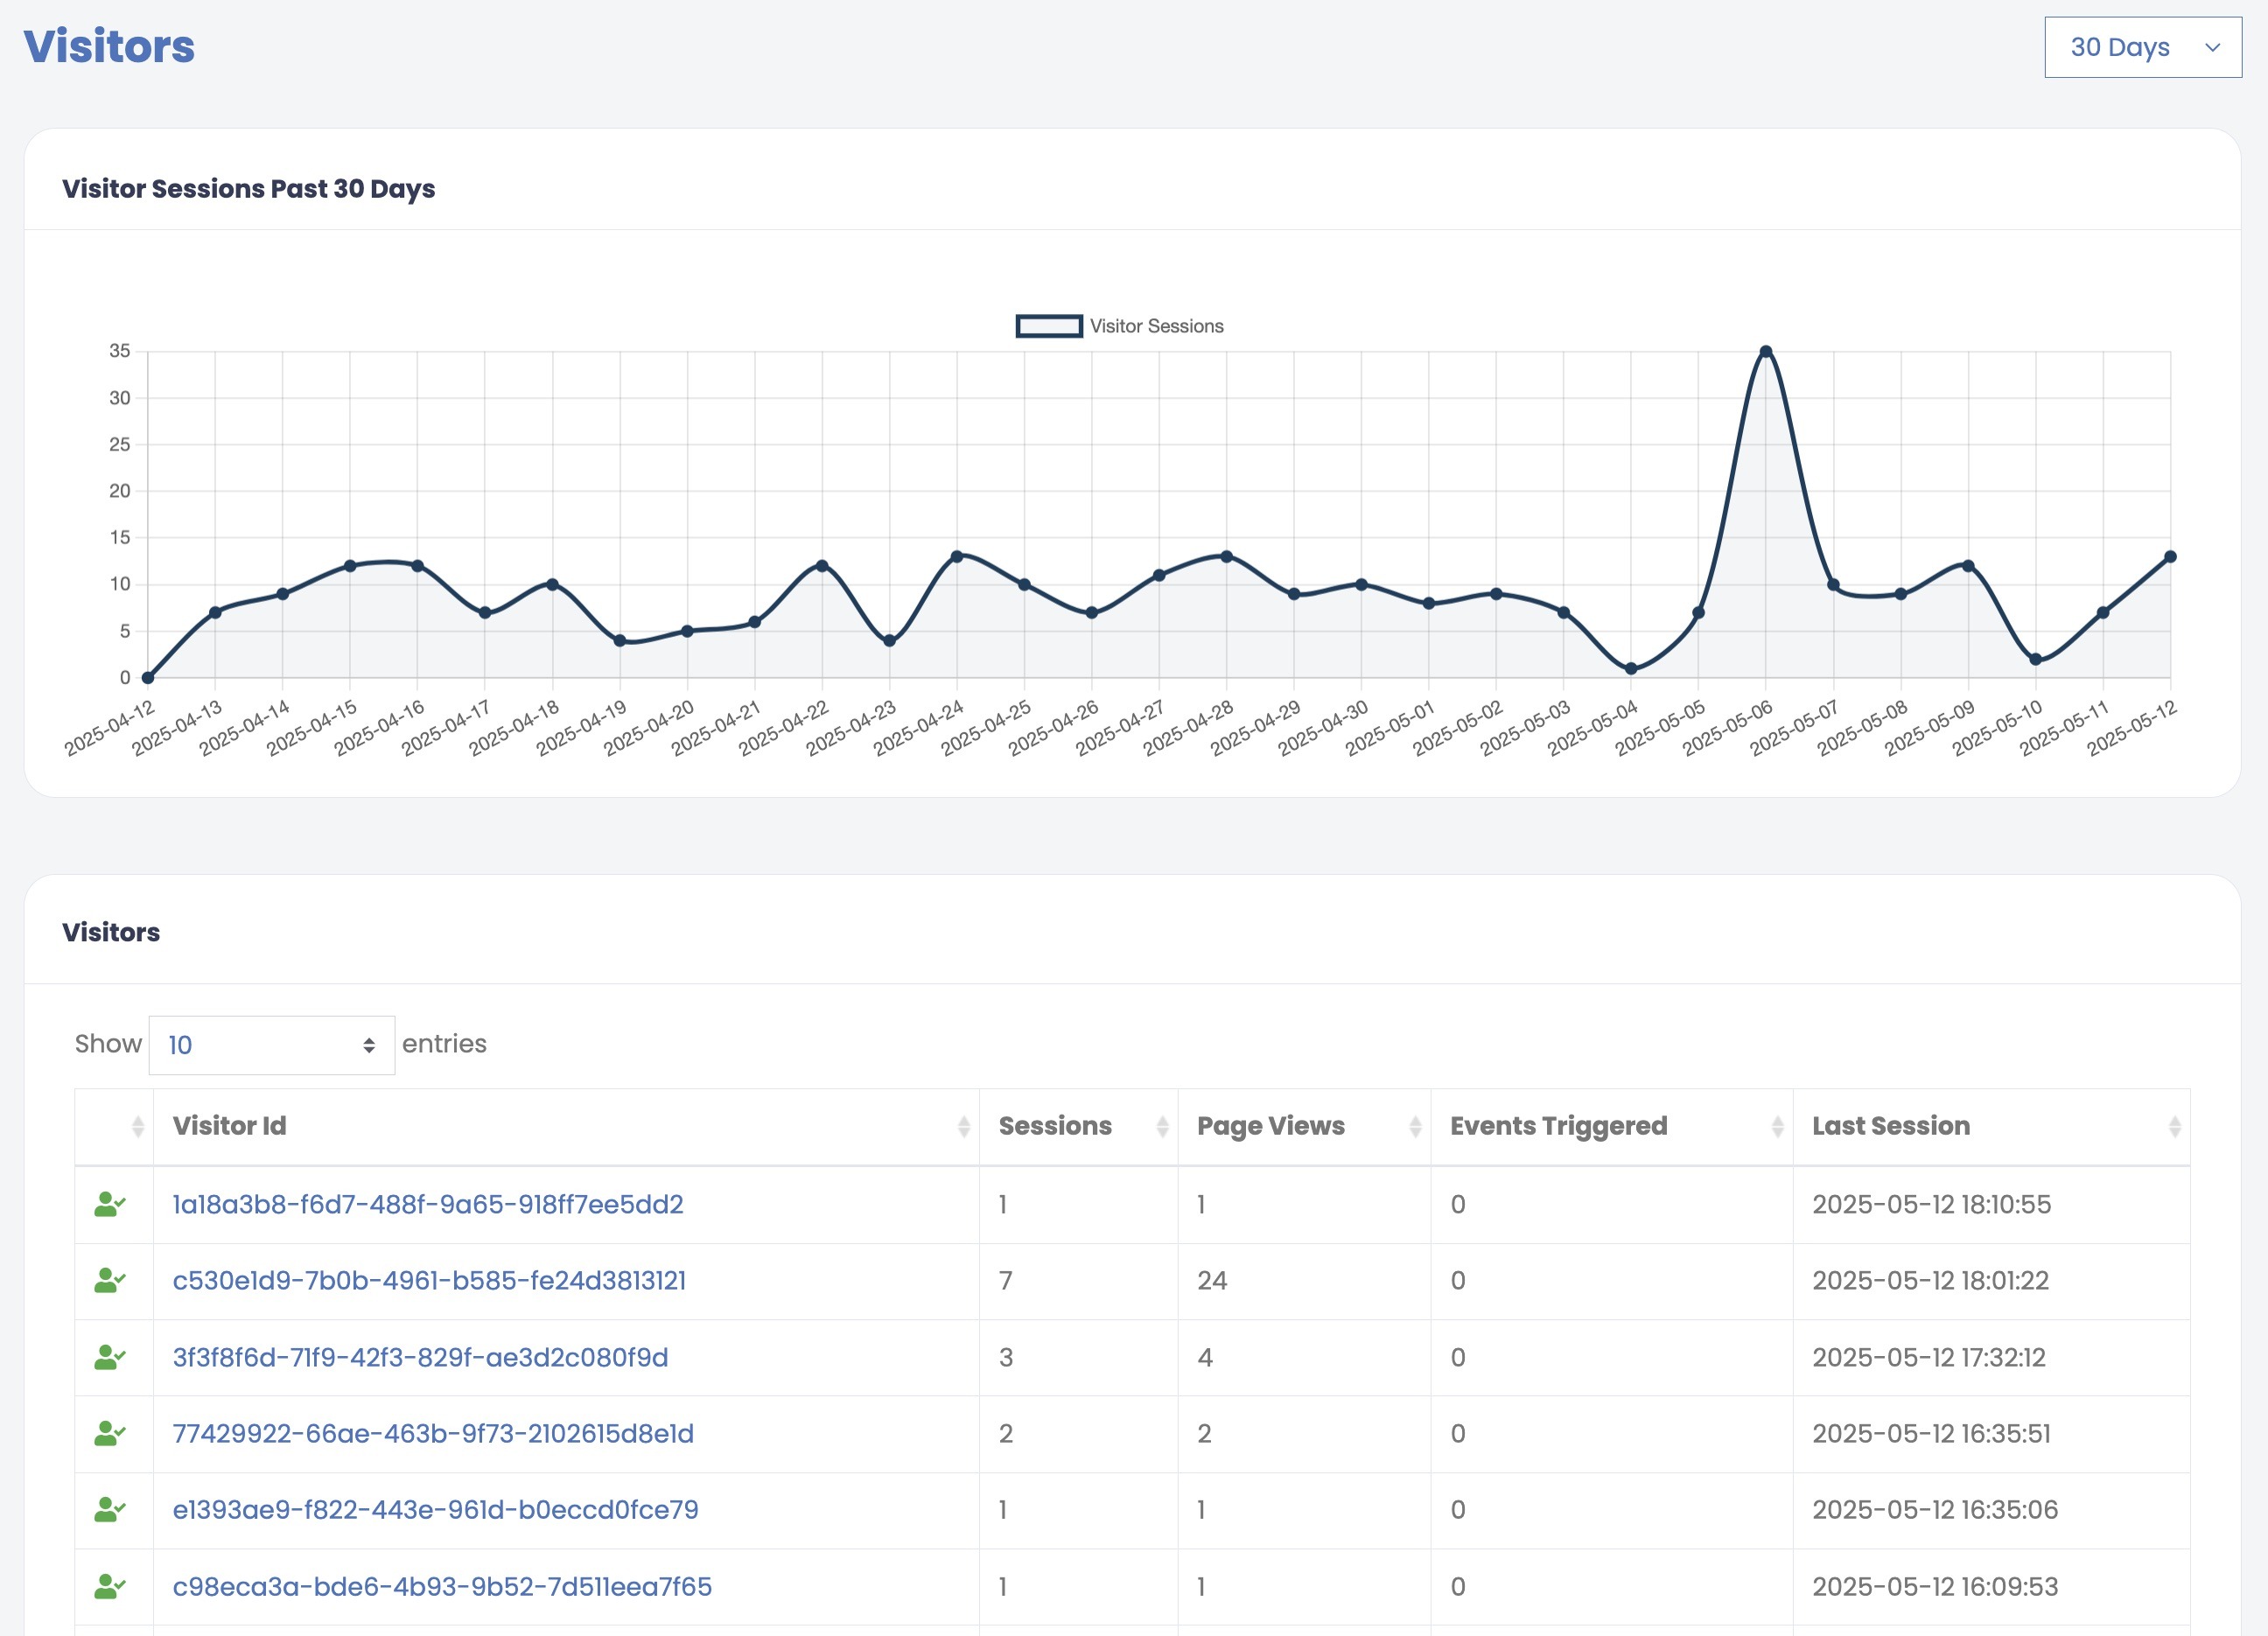Click user-check icon beside visitor c530e1d9
The width and height of the screenshot is (2268, 1636).
(109, 1280)
